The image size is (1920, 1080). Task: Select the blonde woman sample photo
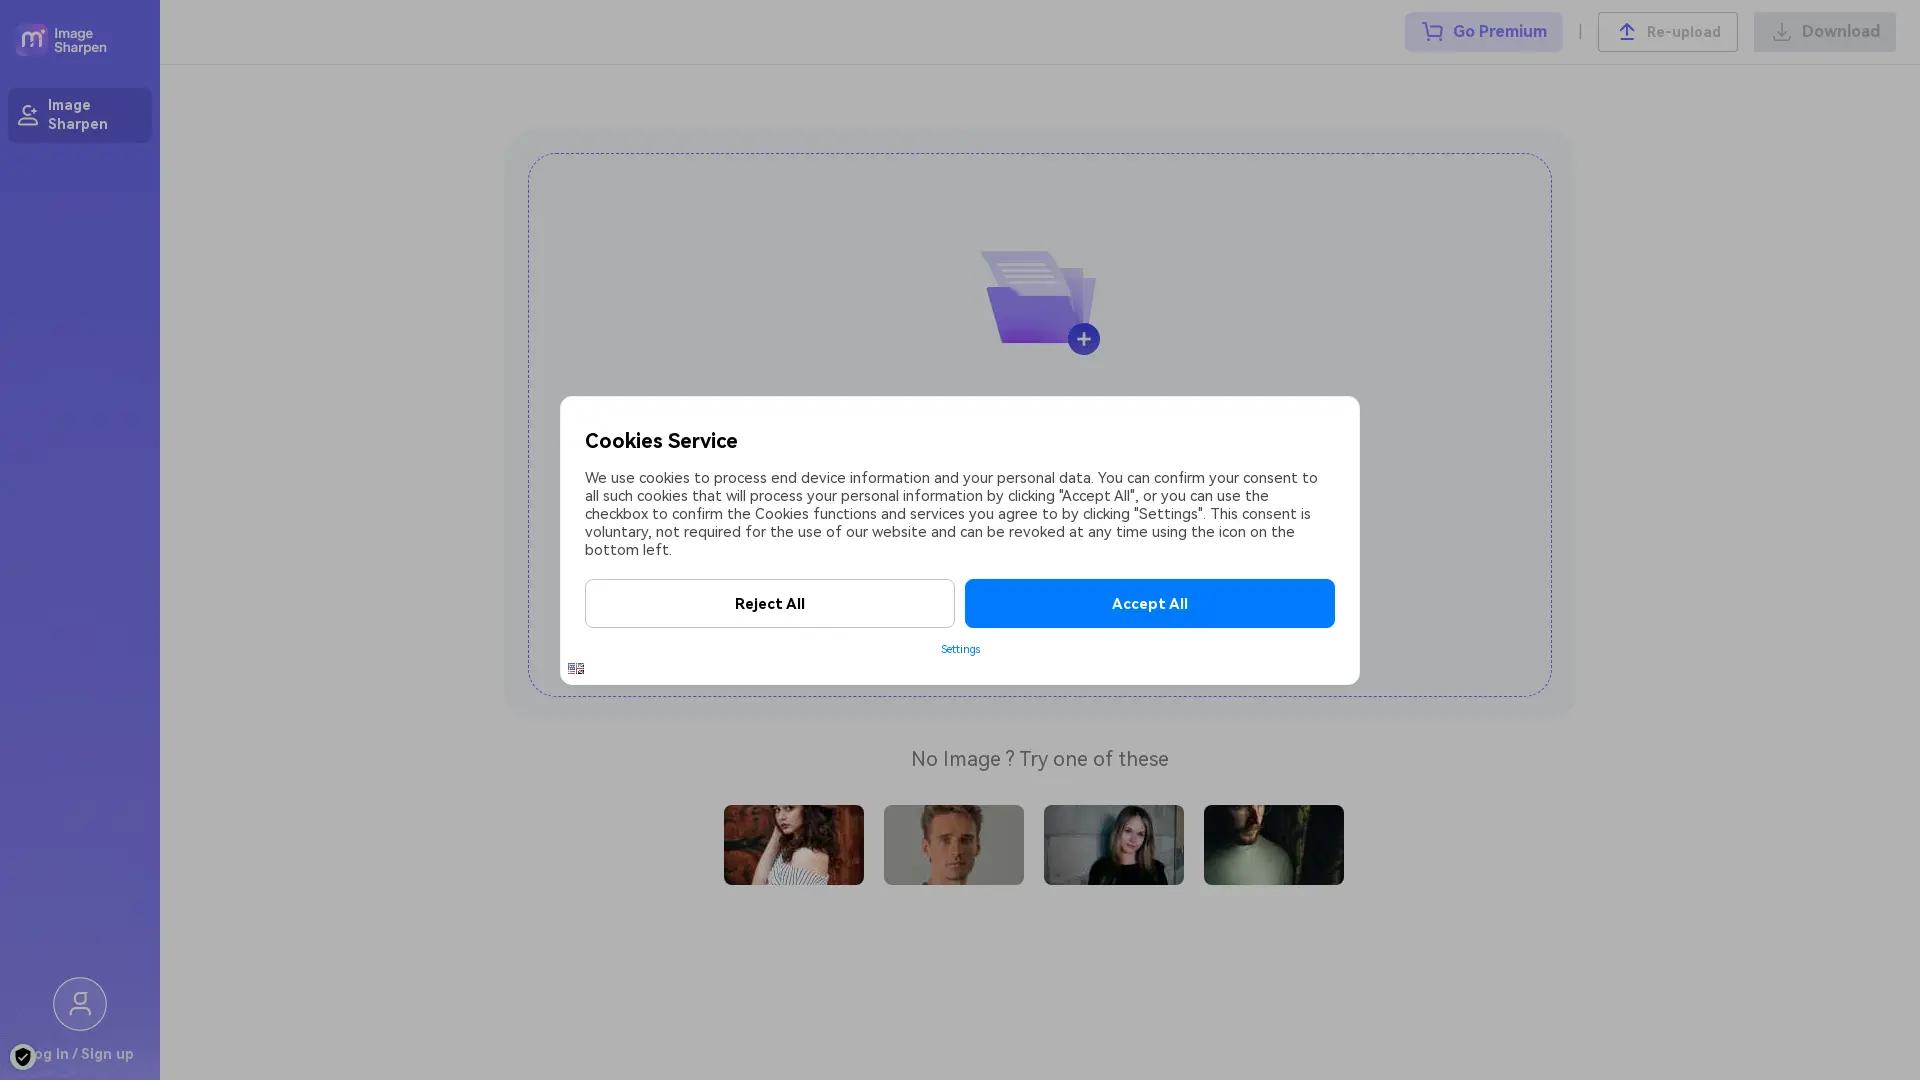tap(1113, 844)
